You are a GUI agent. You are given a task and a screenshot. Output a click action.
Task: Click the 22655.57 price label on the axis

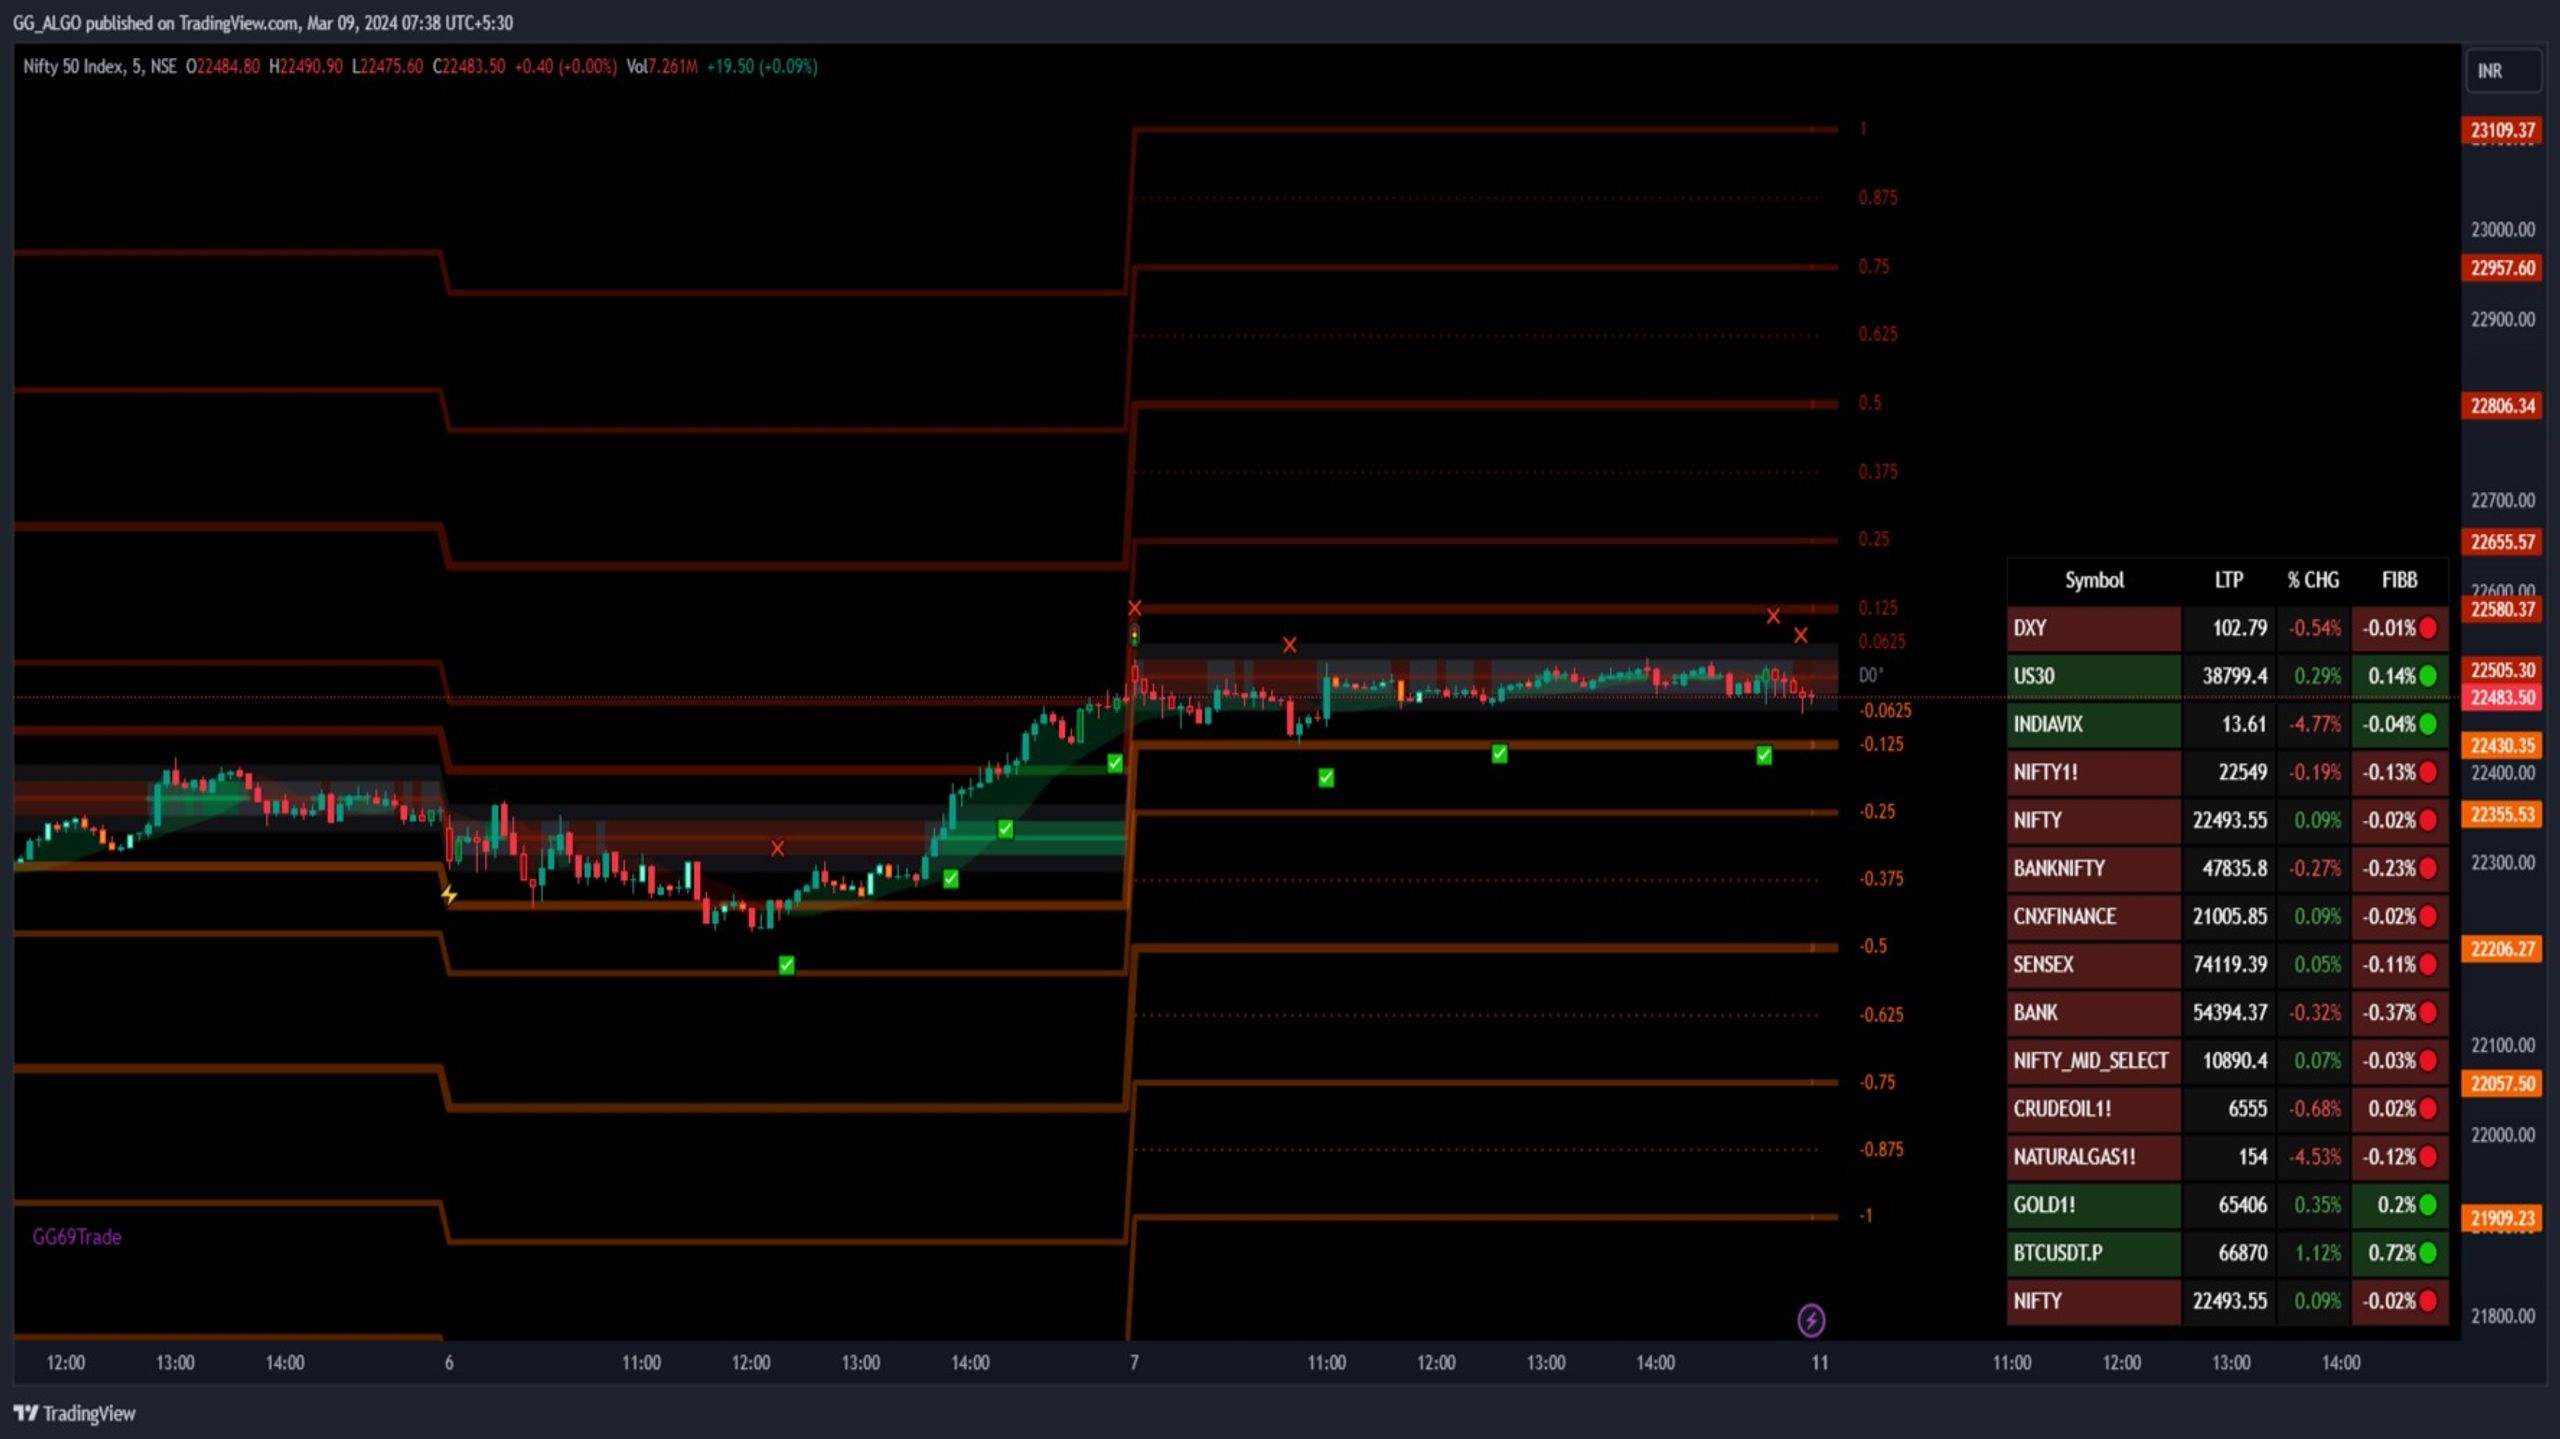(x=2502, y=542)
